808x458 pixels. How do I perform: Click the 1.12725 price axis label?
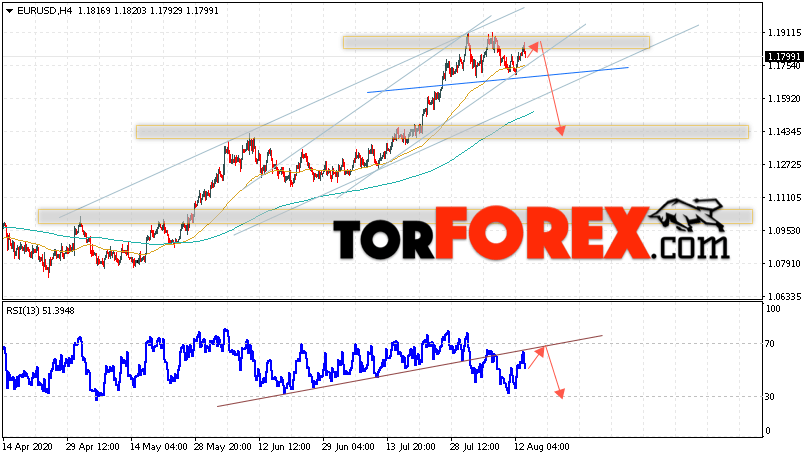[784, 164]
